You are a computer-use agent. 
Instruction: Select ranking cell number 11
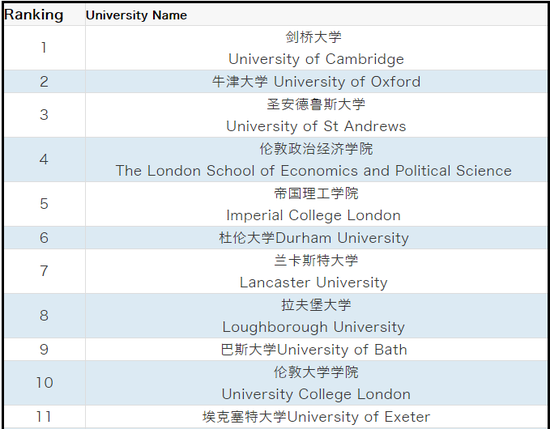coord(45,416)
